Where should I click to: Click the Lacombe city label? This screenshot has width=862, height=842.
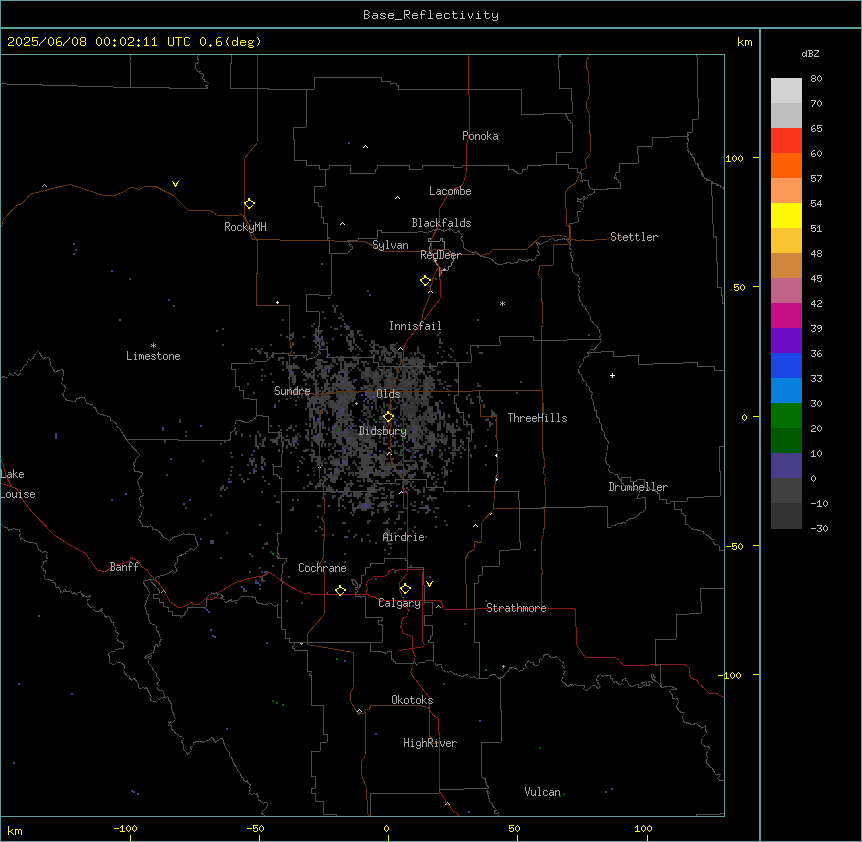pyautogui.click(x=450, y=191)
